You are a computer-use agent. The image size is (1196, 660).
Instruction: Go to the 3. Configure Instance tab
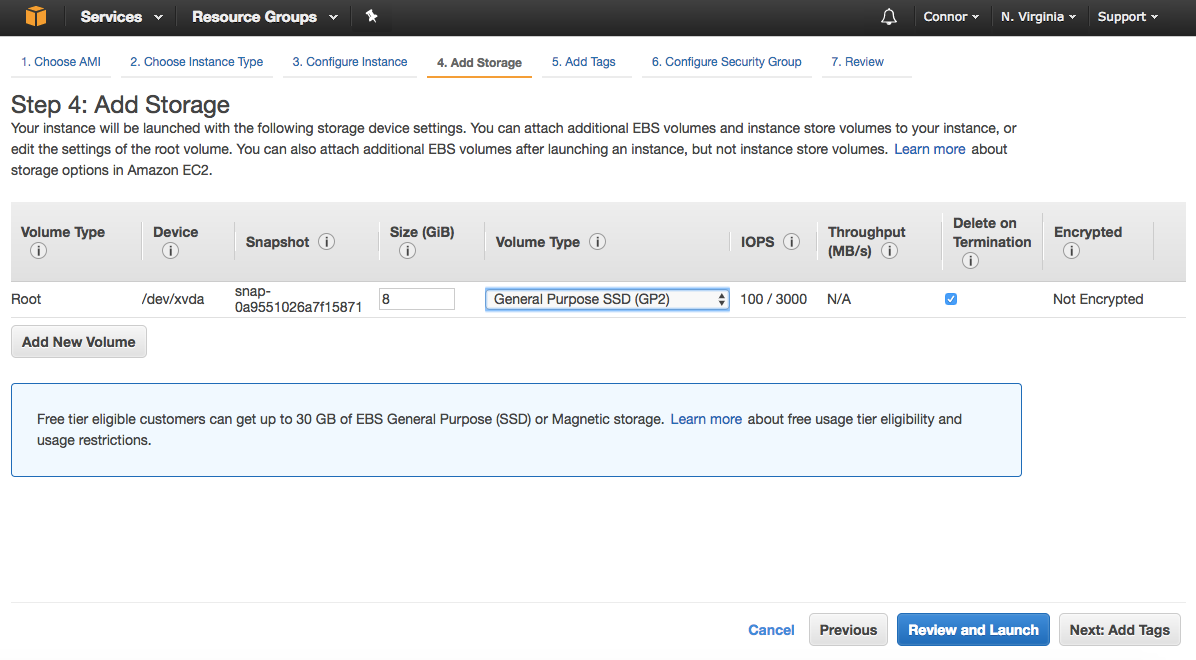click(350, 62)
